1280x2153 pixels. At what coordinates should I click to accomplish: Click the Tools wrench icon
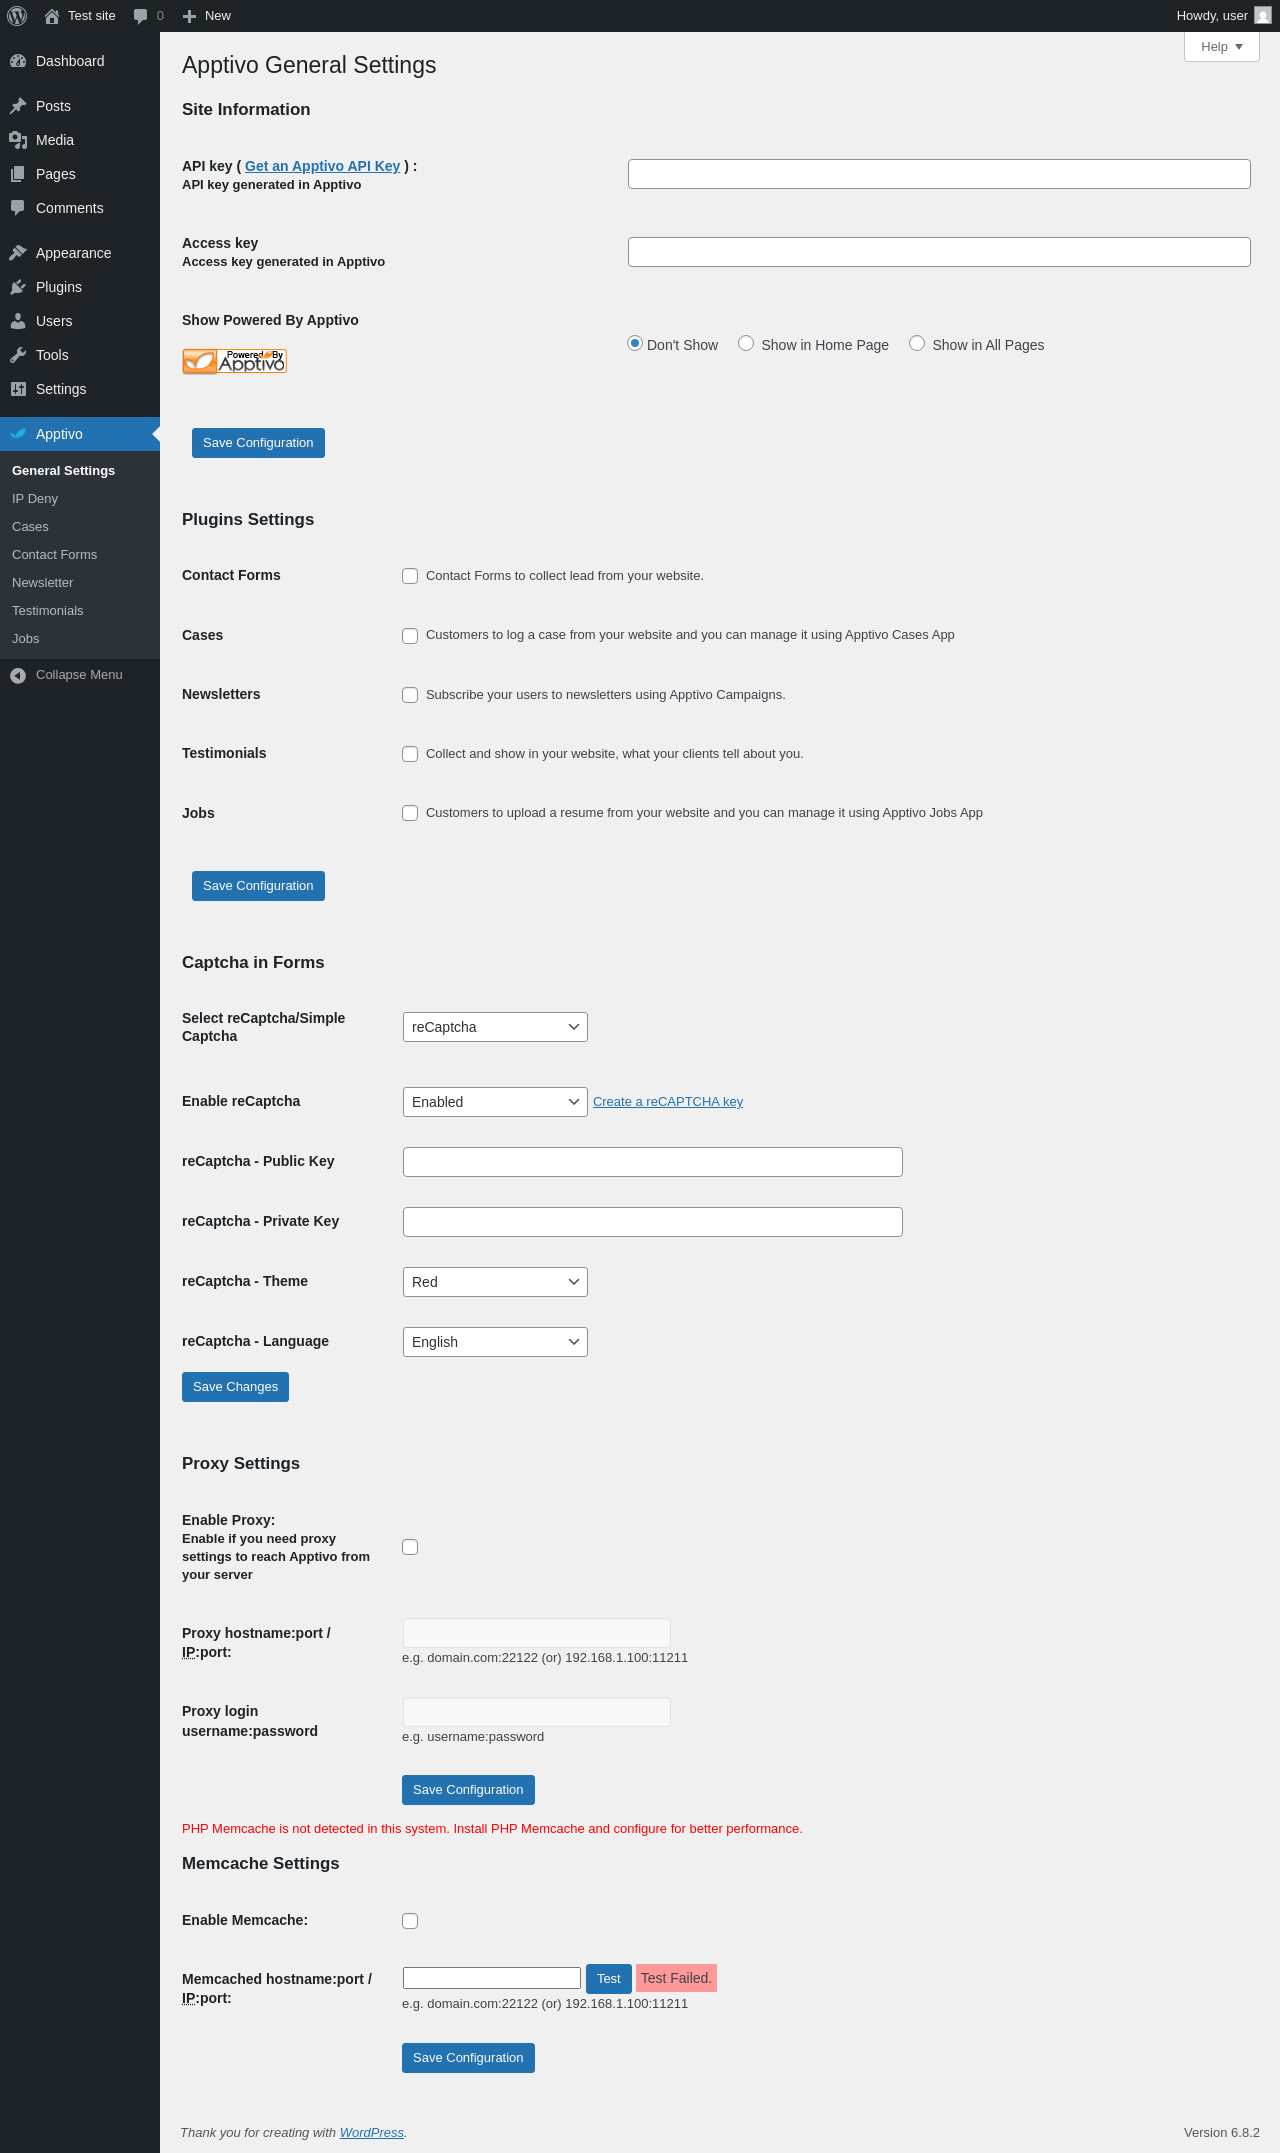18,355
